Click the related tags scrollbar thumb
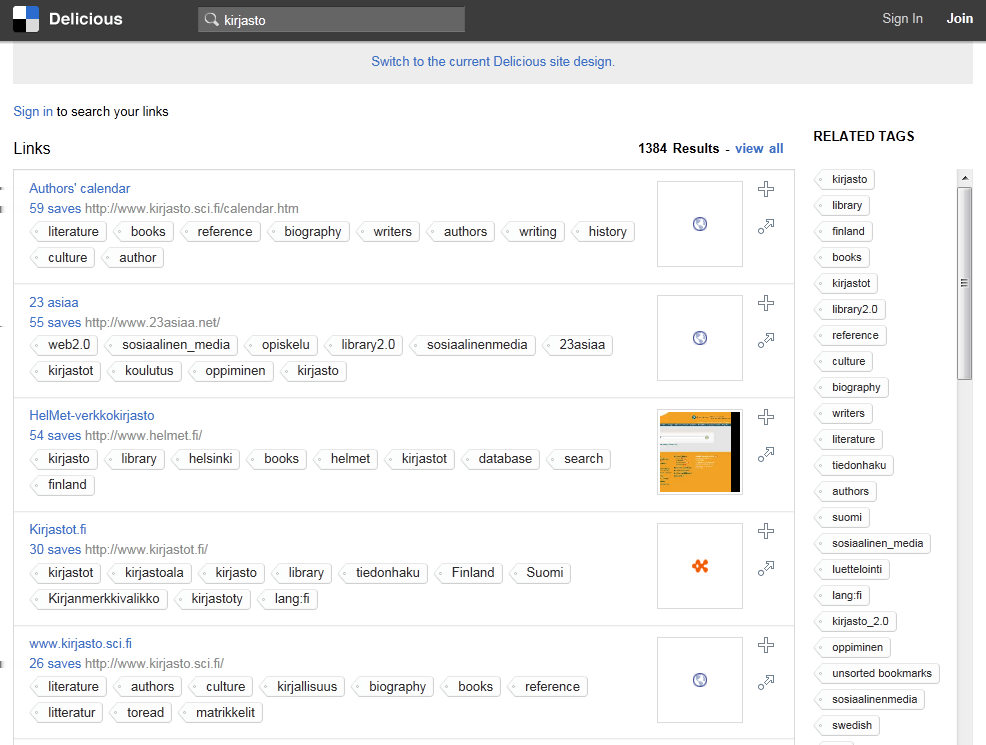Image resolution: width=986 pixels, height=745 pixels. 964,283
